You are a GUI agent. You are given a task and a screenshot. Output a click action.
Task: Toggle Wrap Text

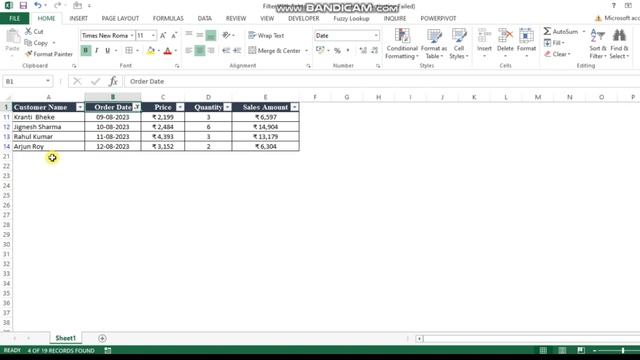coord(266,36)
